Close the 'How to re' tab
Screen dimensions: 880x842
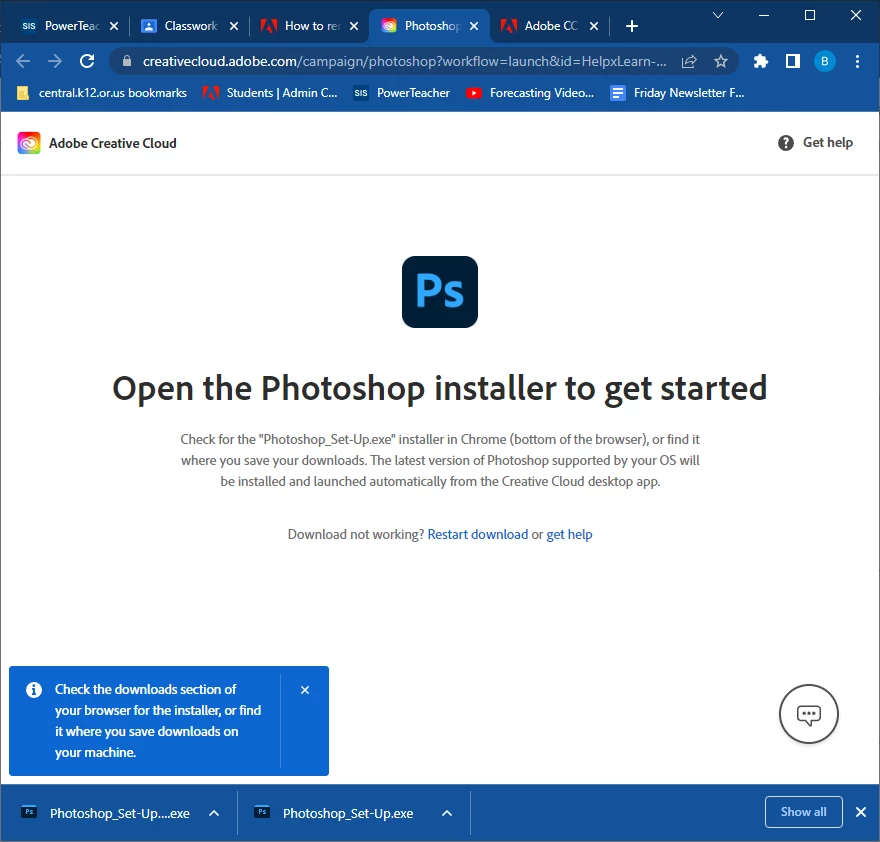click(x=354, y=26)
